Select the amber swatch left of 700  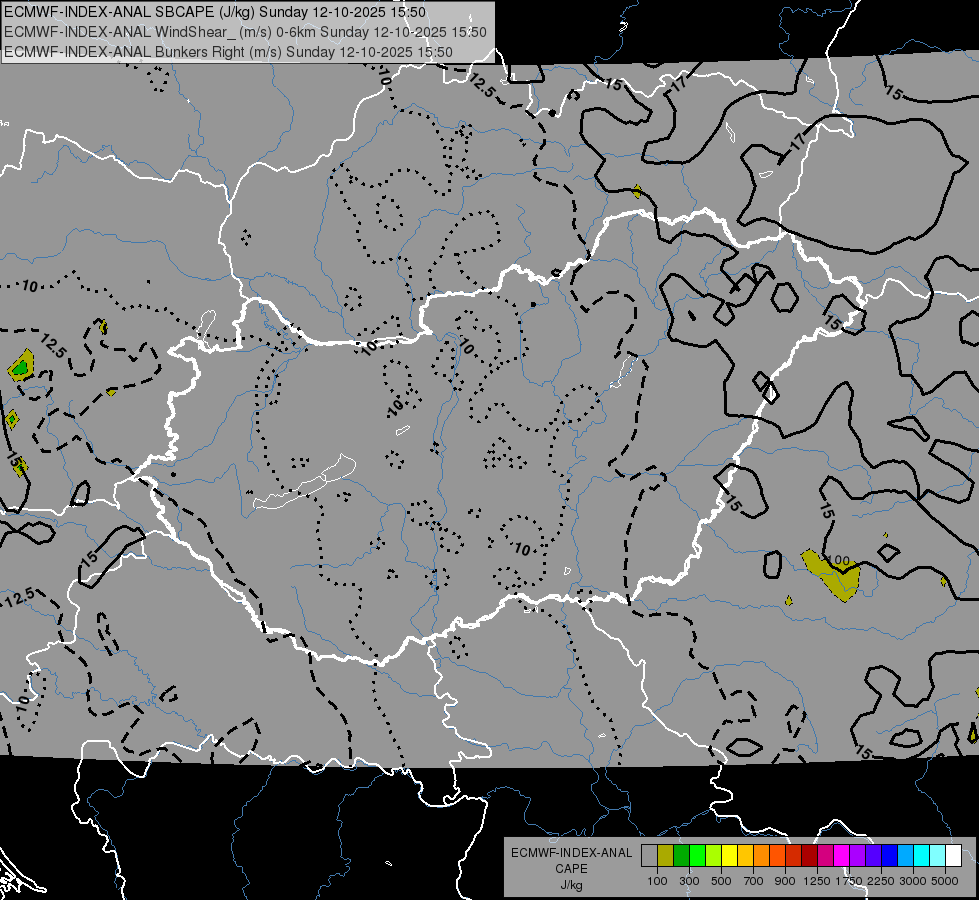click(745, 856)
